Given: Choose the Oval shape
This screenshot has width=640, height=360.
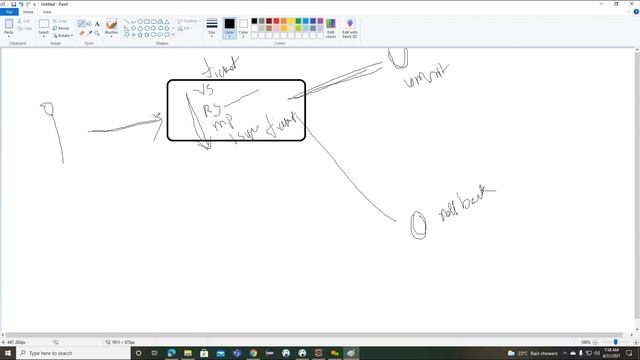Looking at the screenshot, I should [x=140, y=21].
